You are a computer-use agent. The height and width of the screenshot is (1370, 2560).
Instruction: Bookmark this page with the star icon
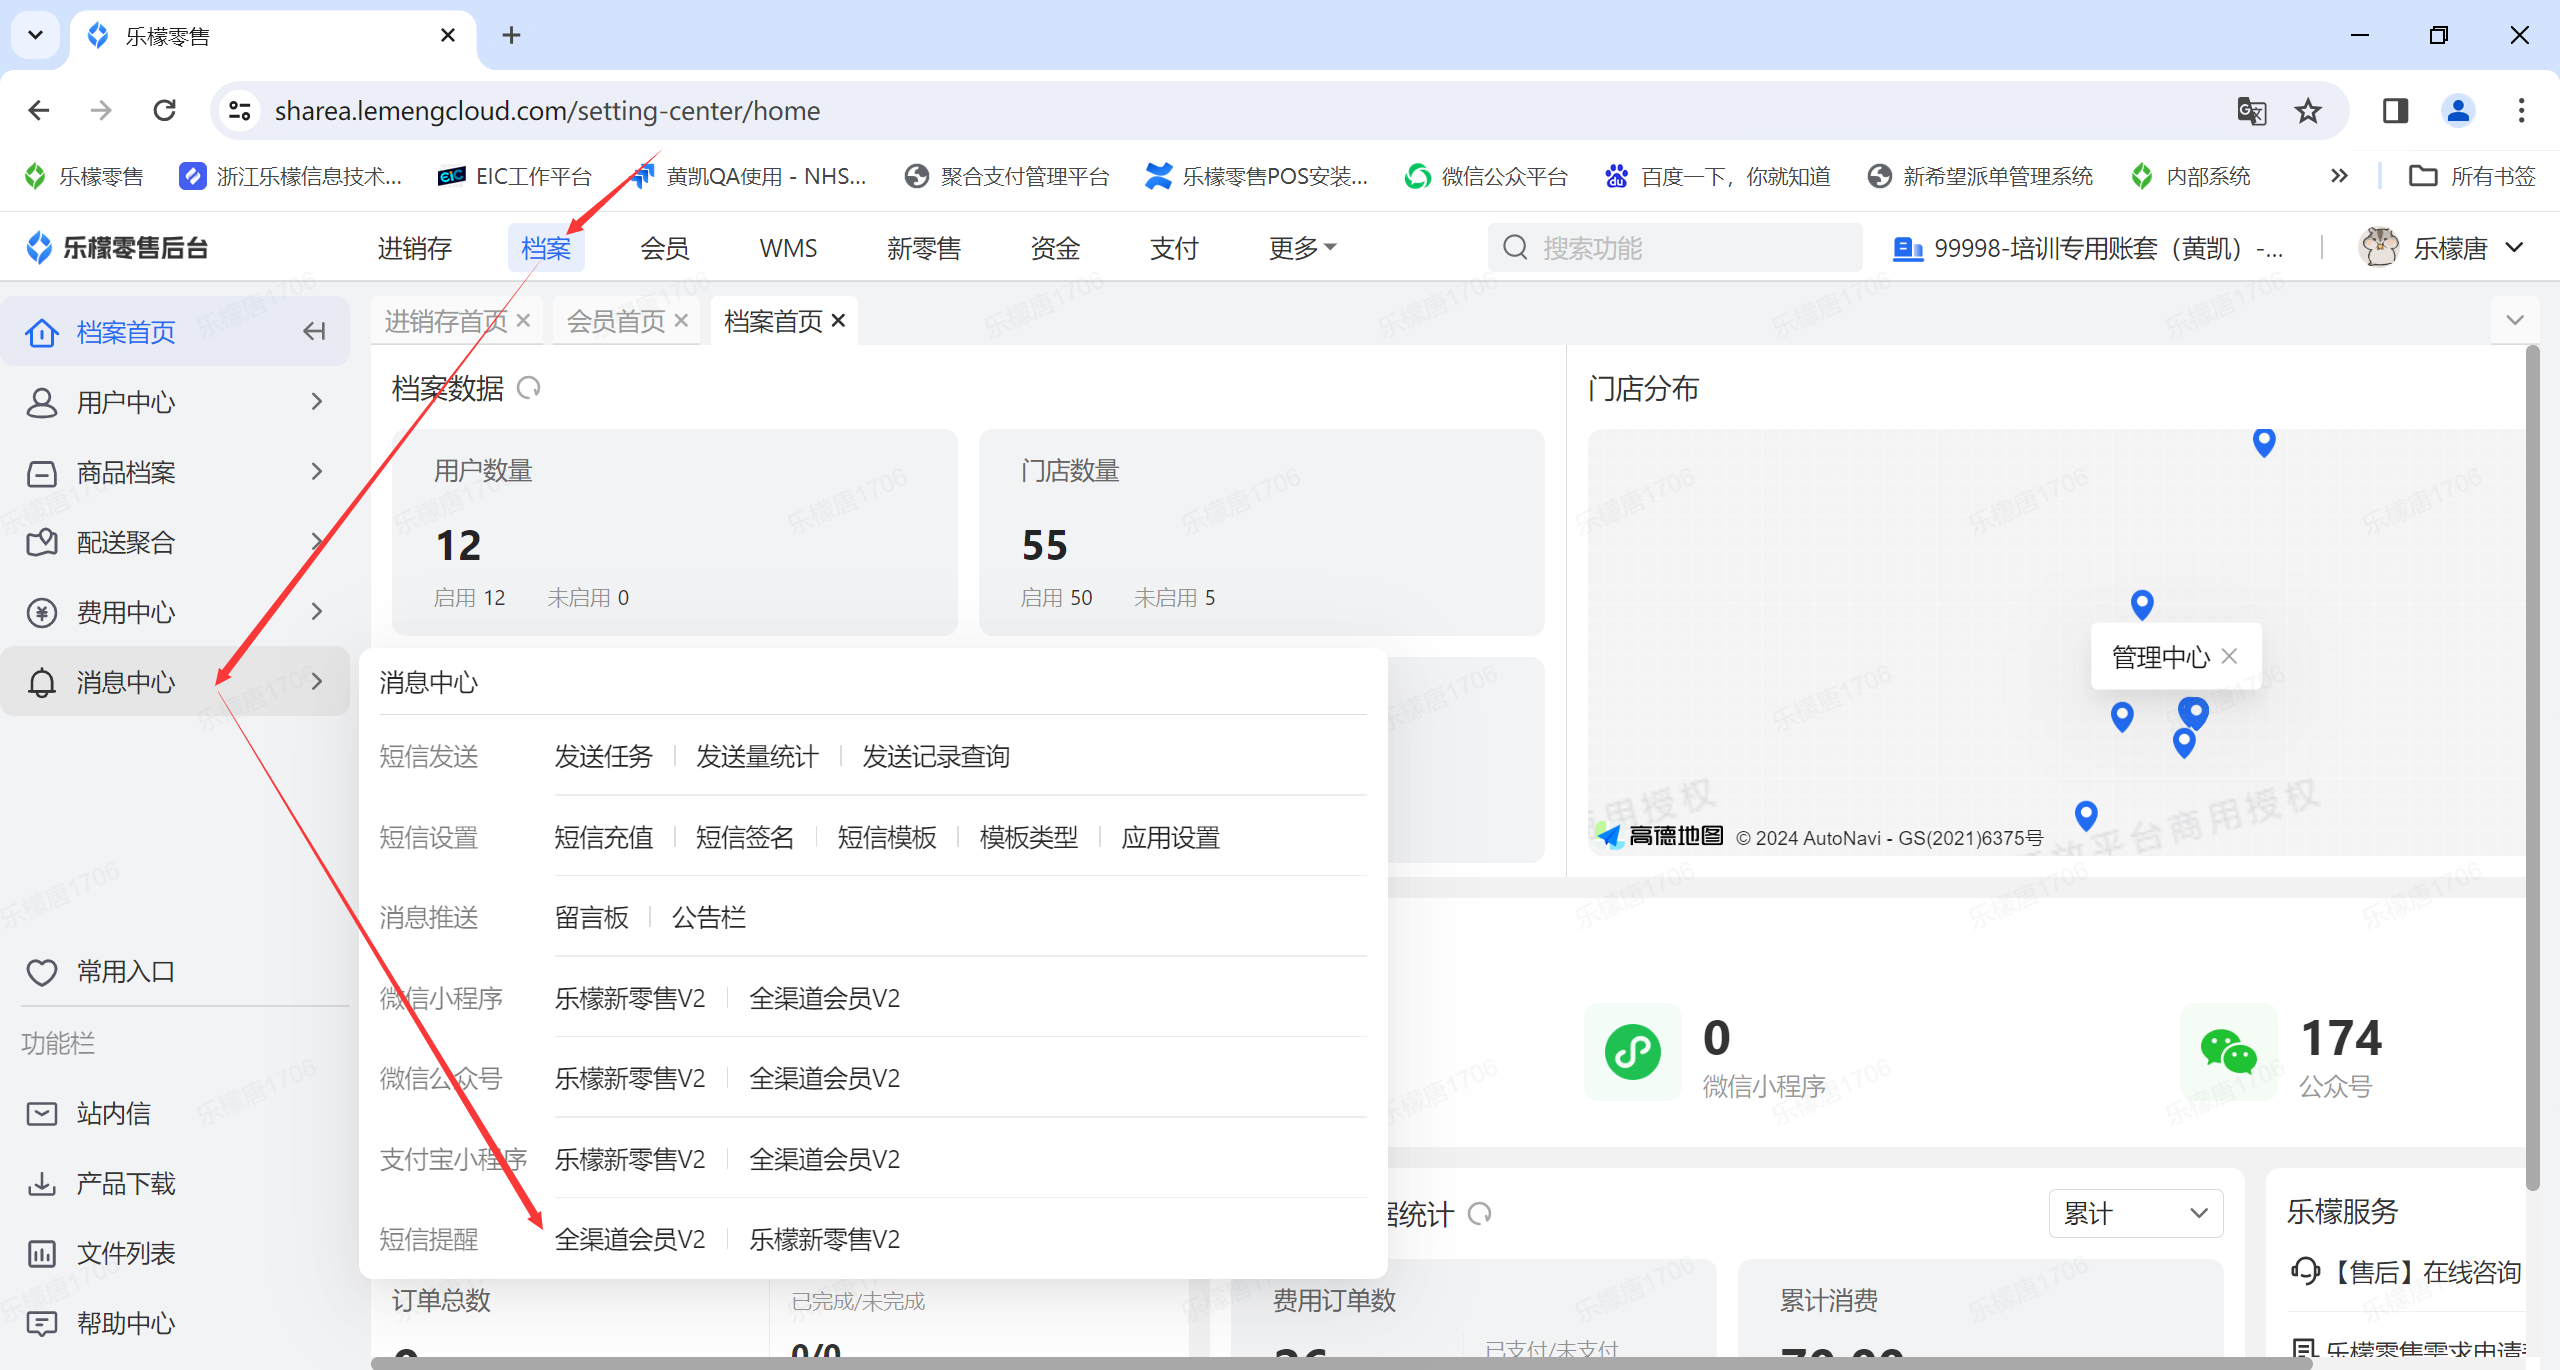(x=2308, y=110)
